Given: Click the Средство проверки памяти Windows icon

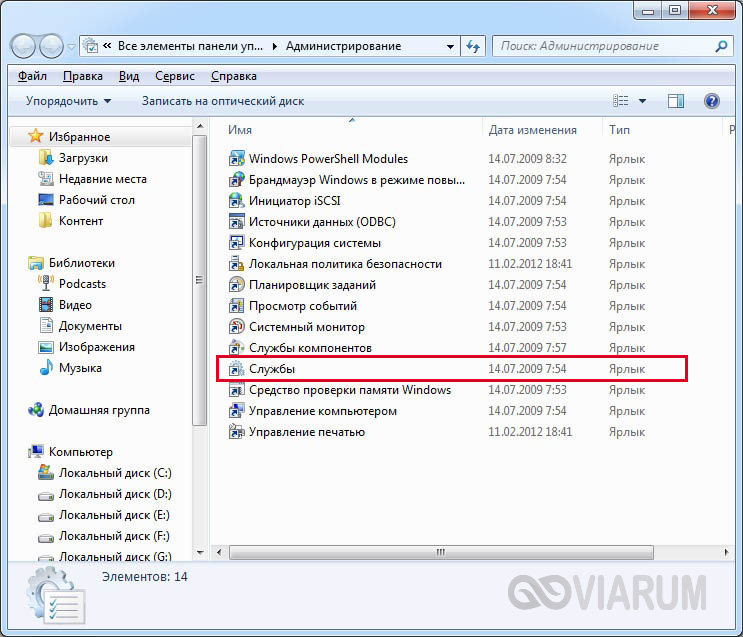Looking at the screenshot, I should (x=236, y=390).
